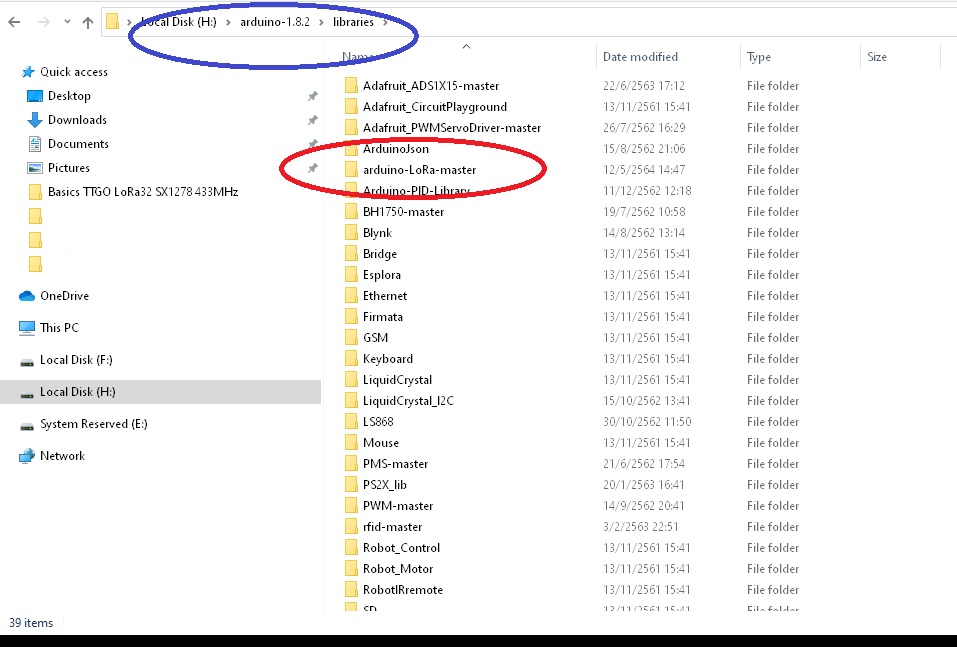Sort by Date modified column

(640, 57)
